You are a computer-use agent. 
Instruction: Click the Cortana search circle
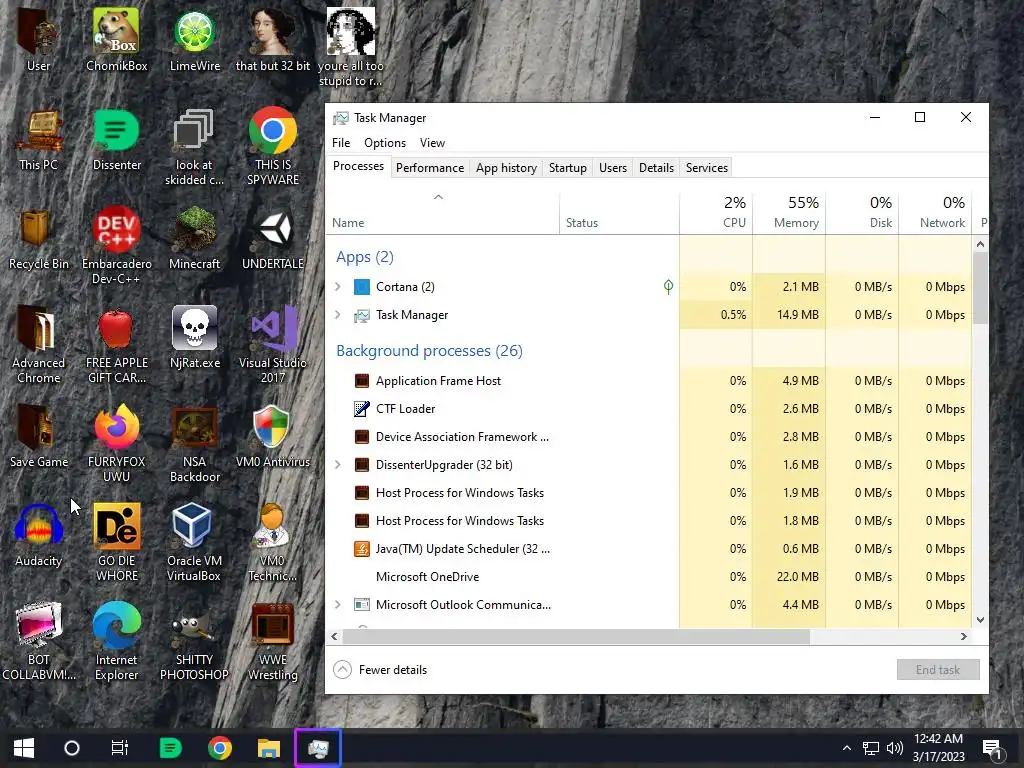tap(72, 748)
